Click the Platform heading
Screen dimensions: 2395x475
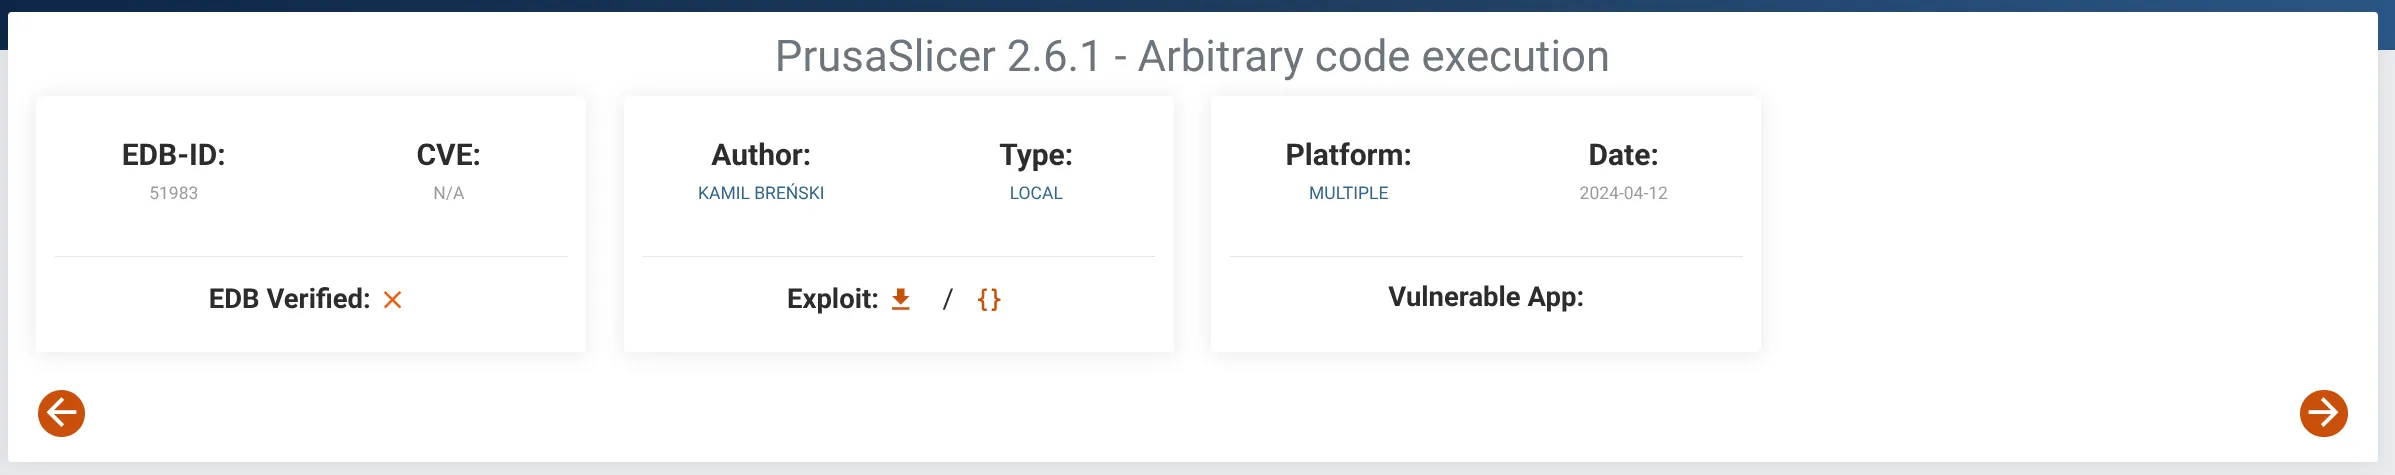point(1348,155)
